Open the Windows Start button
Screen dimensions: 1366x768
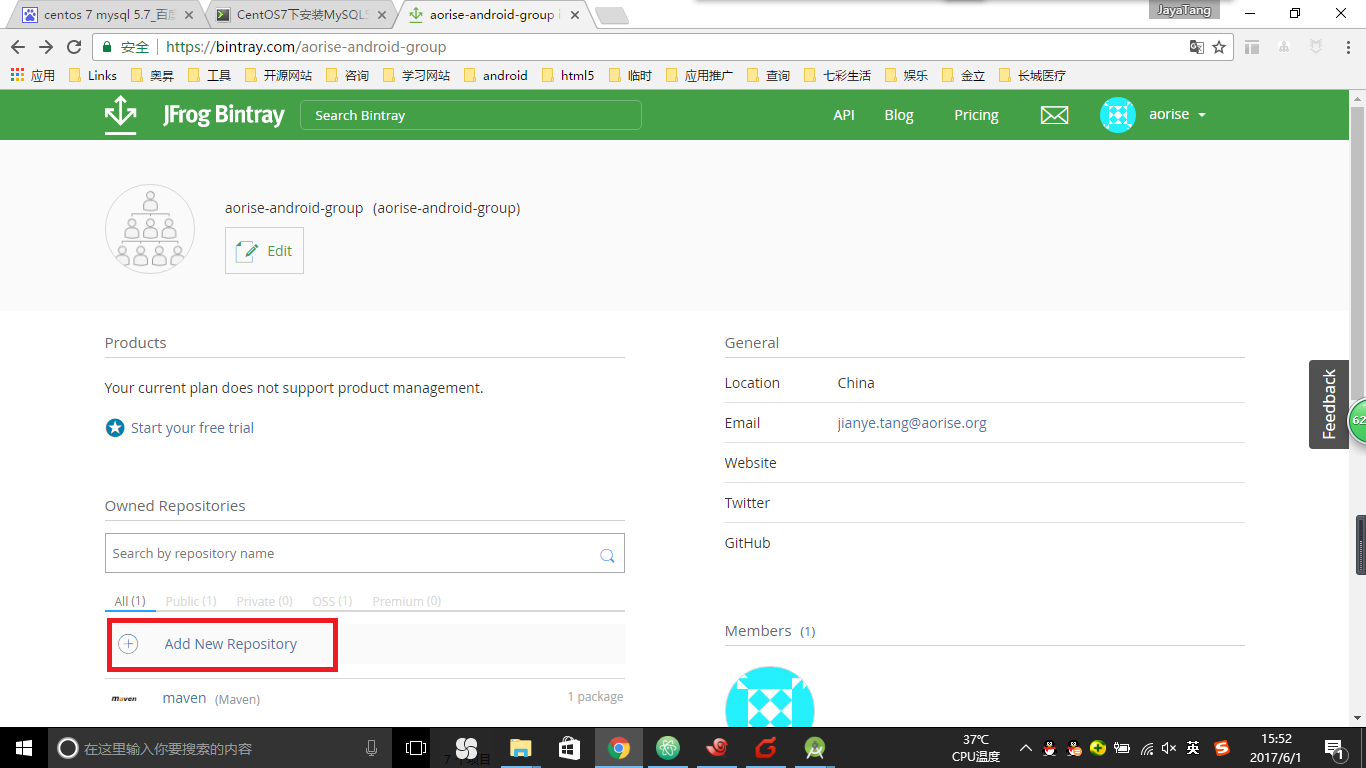[x=24, y=748]
